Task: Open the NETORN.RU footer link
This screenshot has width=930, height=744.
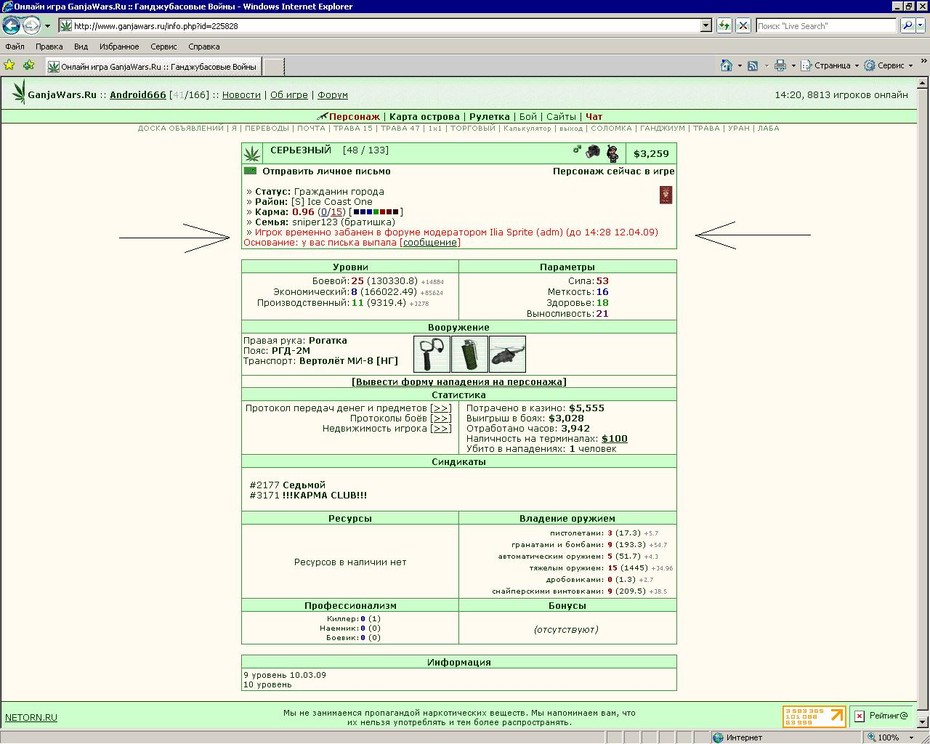Action: click(31, 717)
